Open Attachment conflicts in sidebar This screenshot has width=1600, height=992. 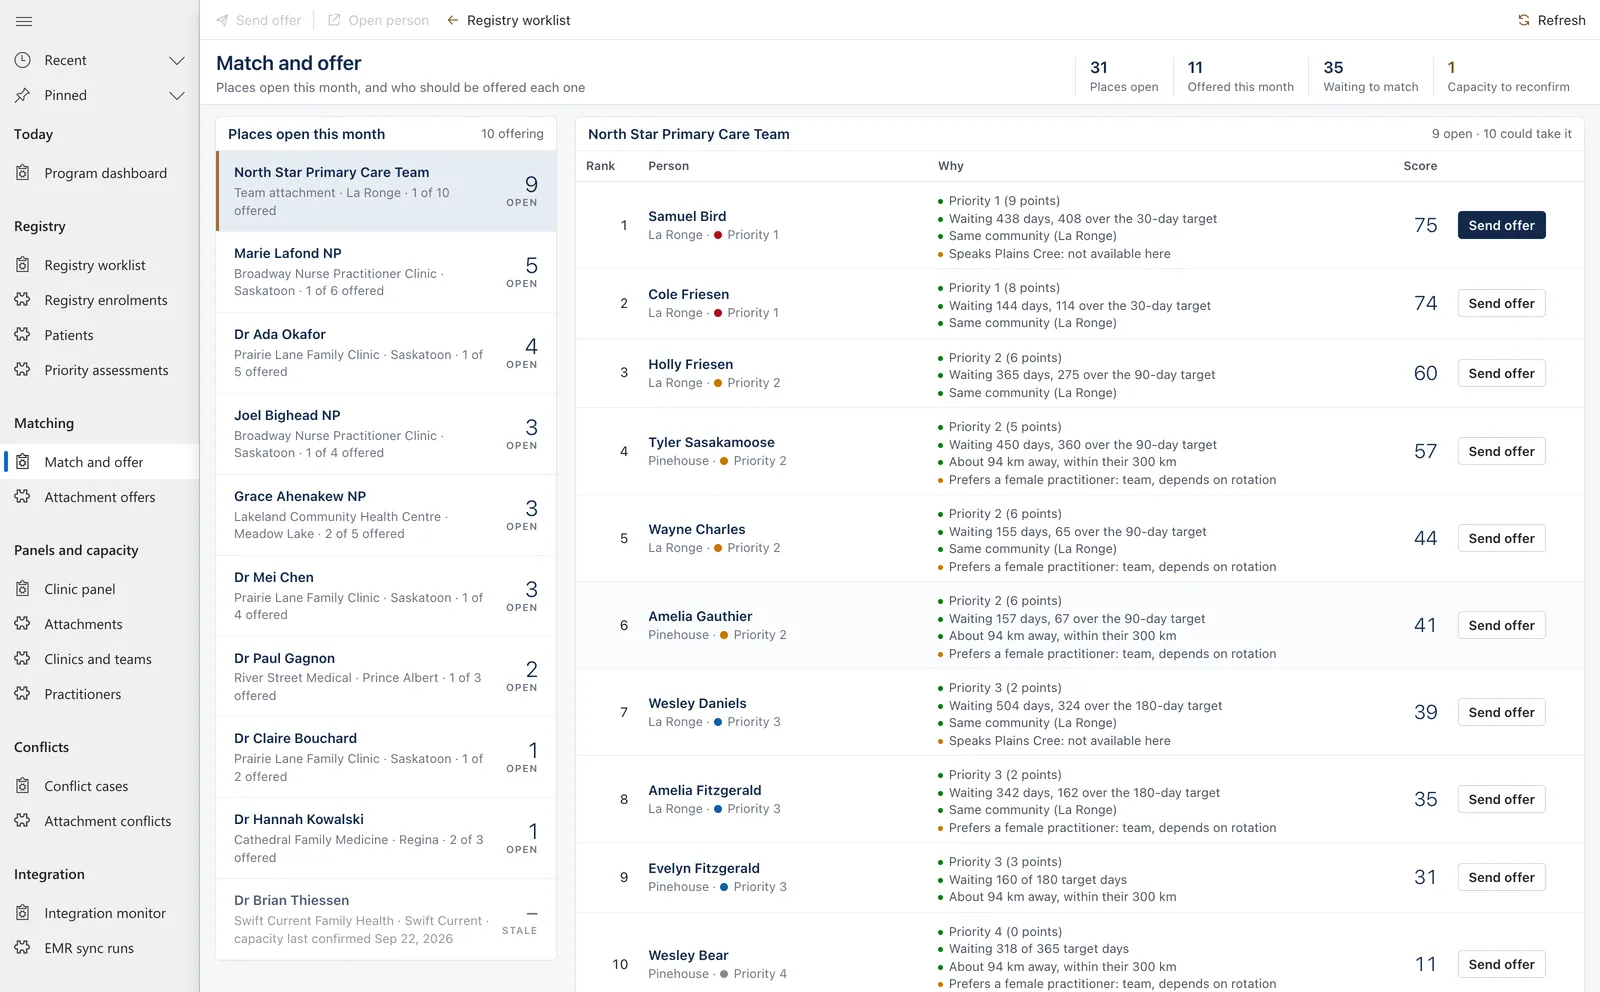(x=100, y=821)
